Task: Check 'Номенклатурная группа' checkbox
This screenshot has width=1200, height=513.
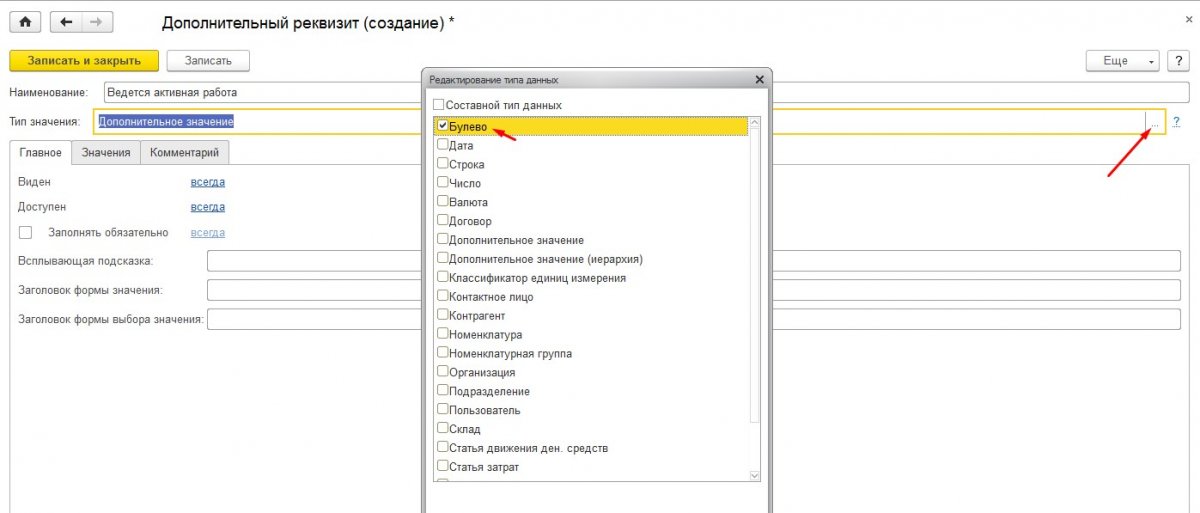Action: (443, 353)
